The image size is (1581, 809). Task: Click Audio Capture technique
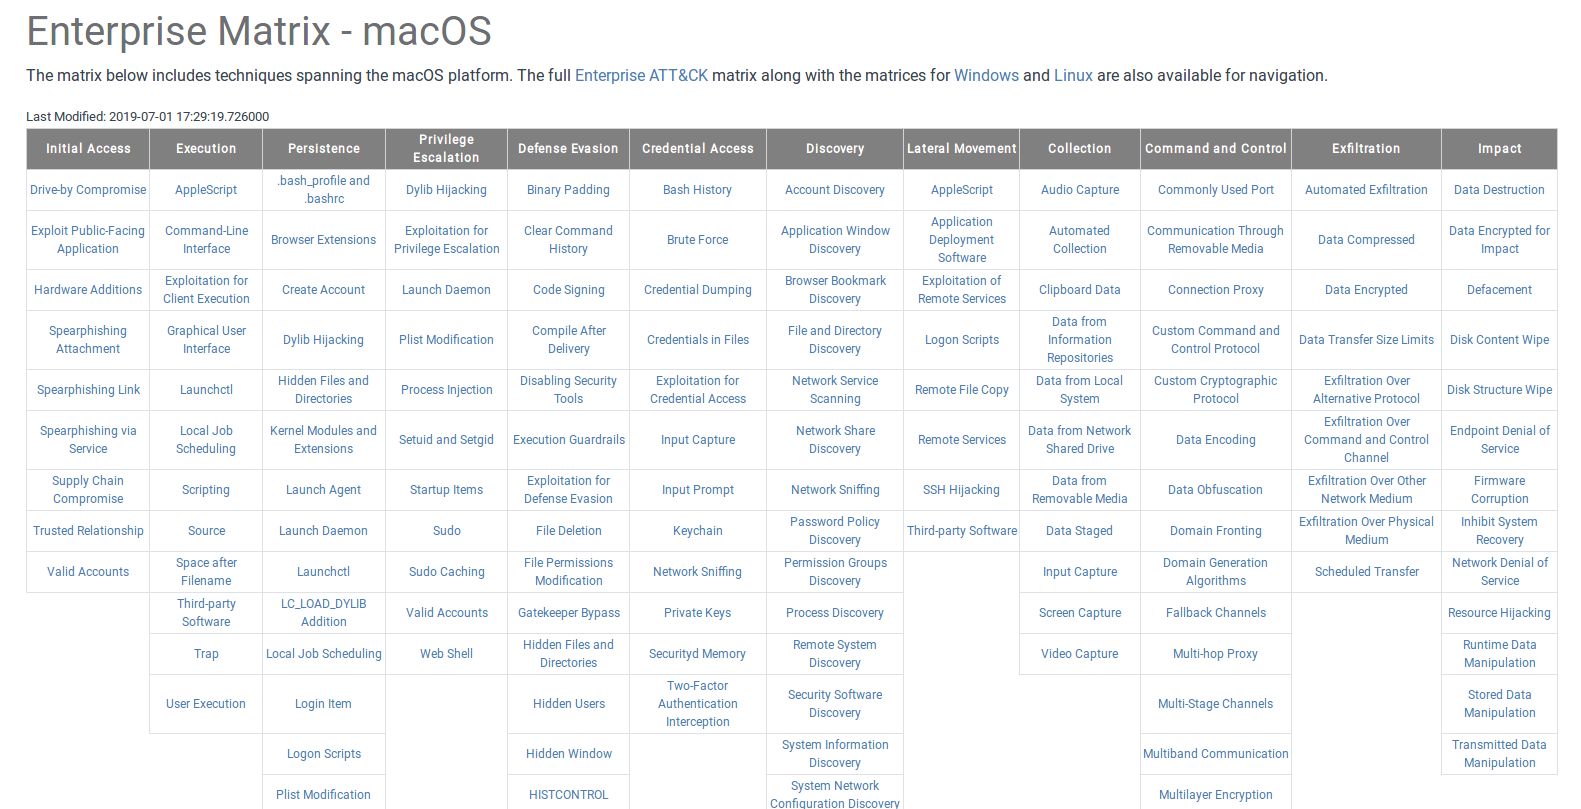pyautogui.click(x=1080, y=189)
